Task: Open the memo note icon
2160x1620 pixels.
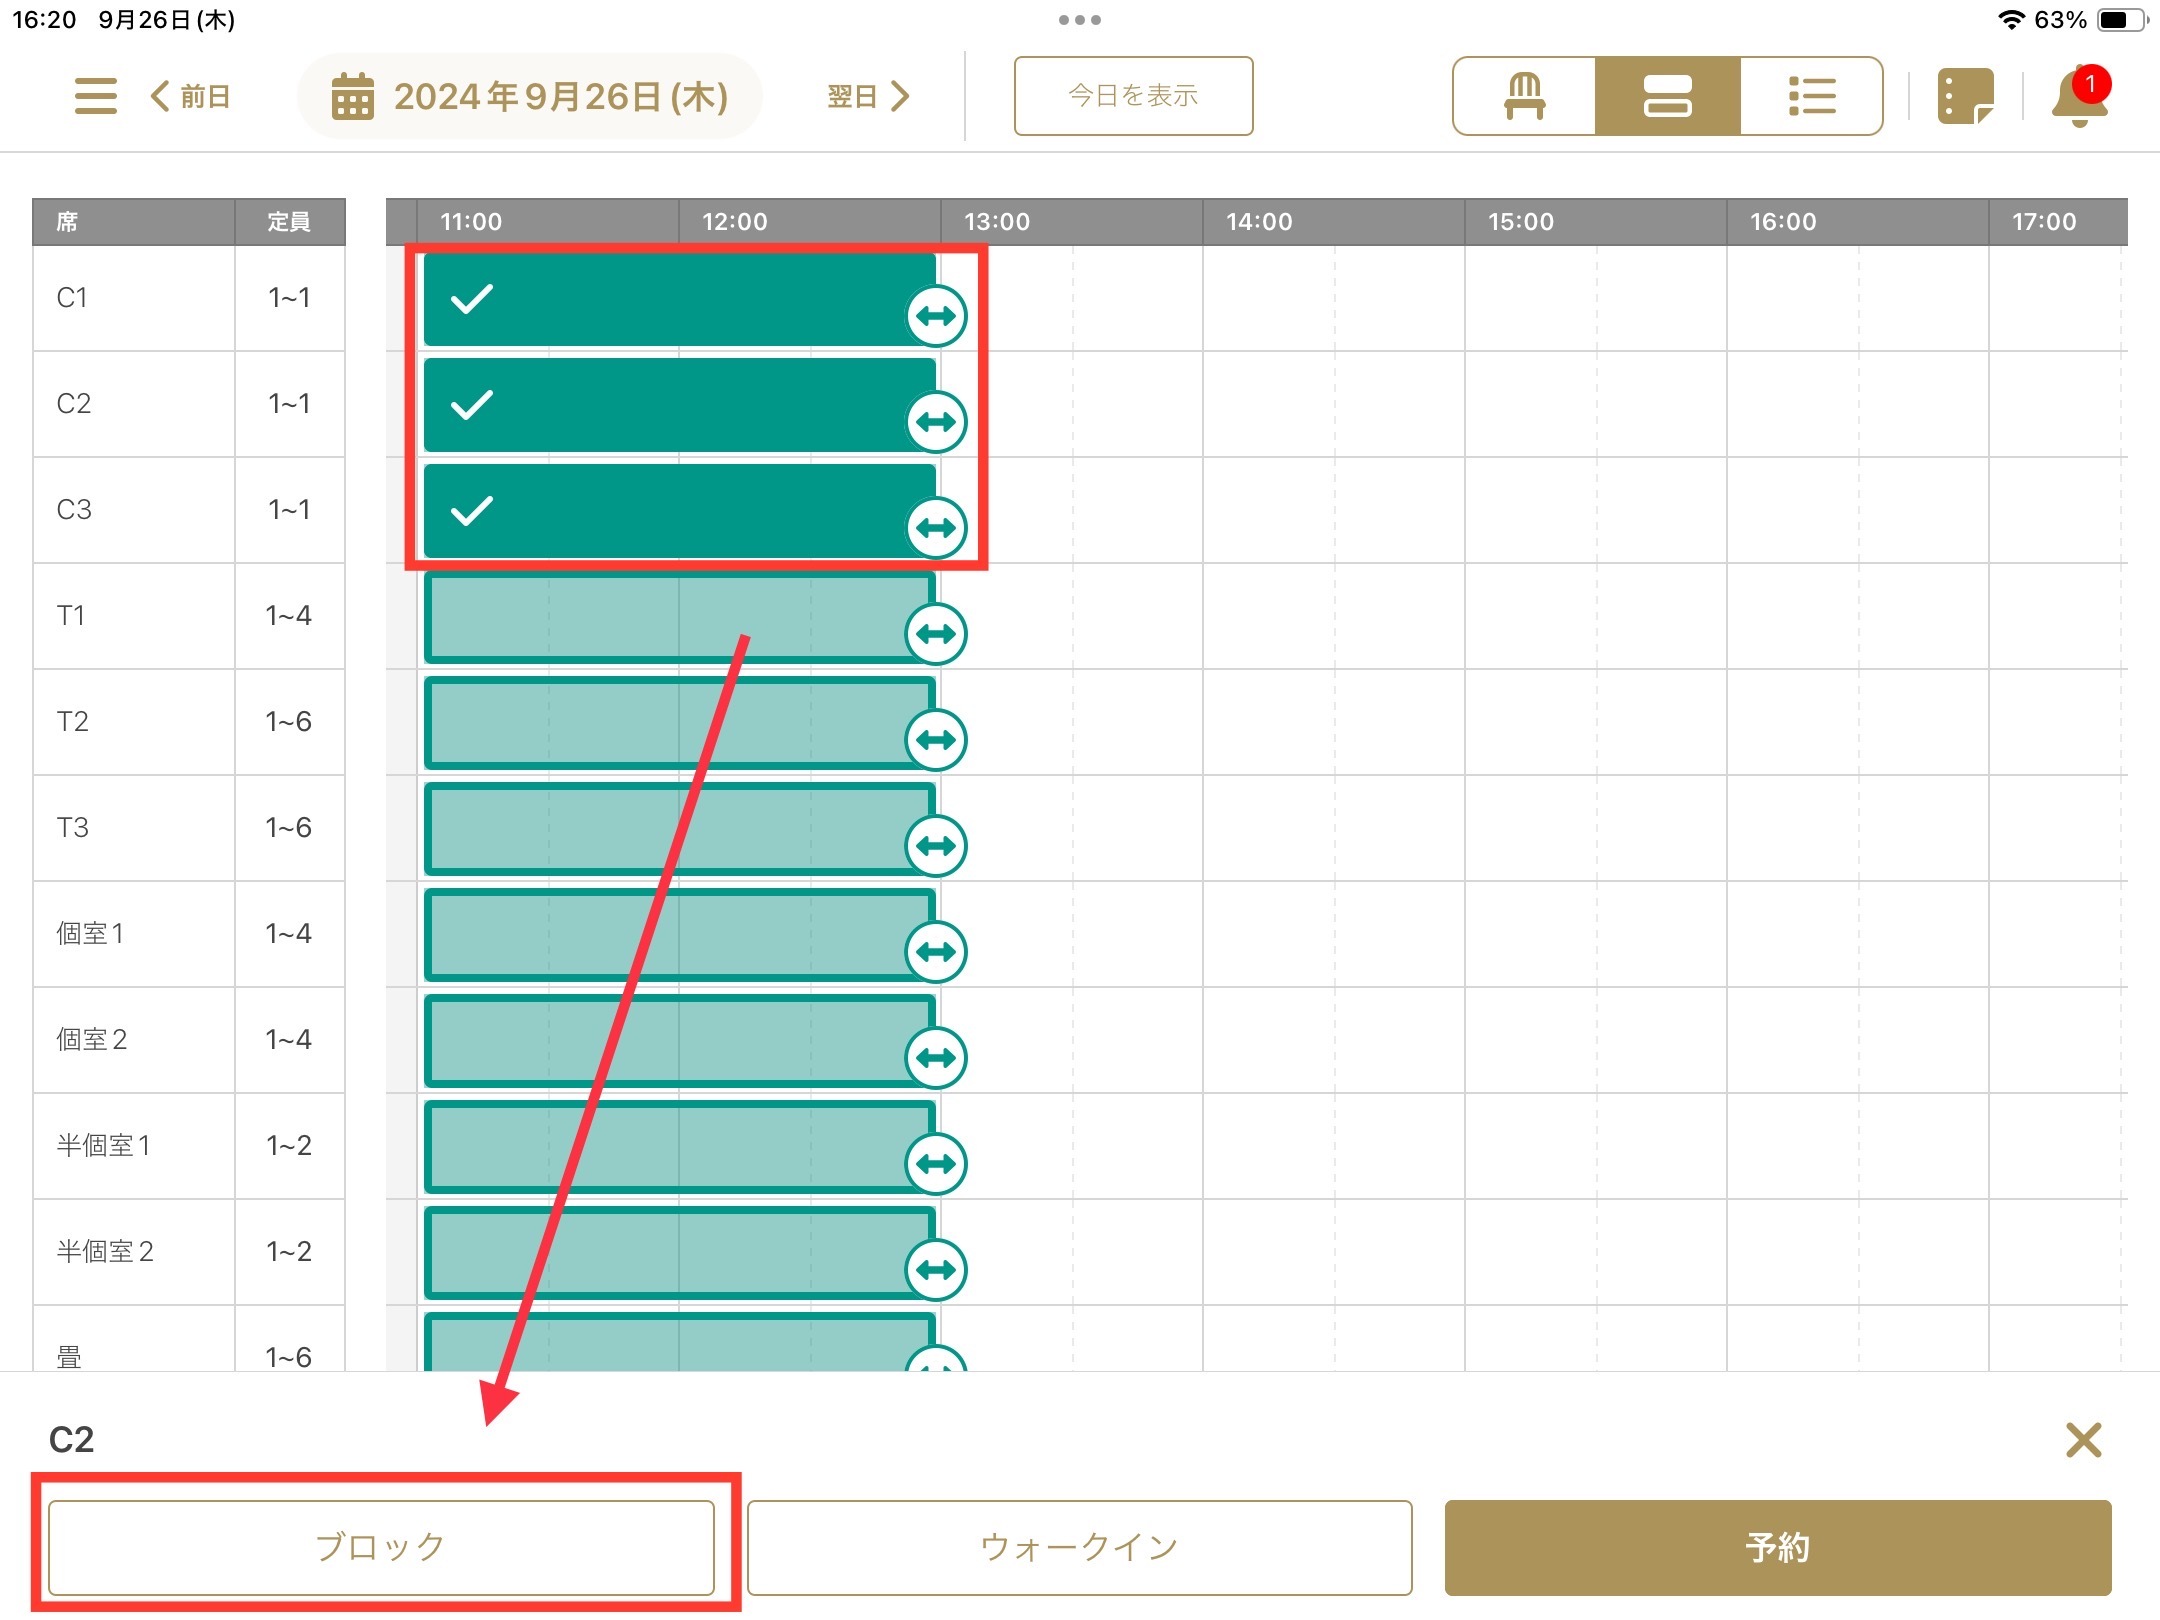Action: tap(1964, 97)
